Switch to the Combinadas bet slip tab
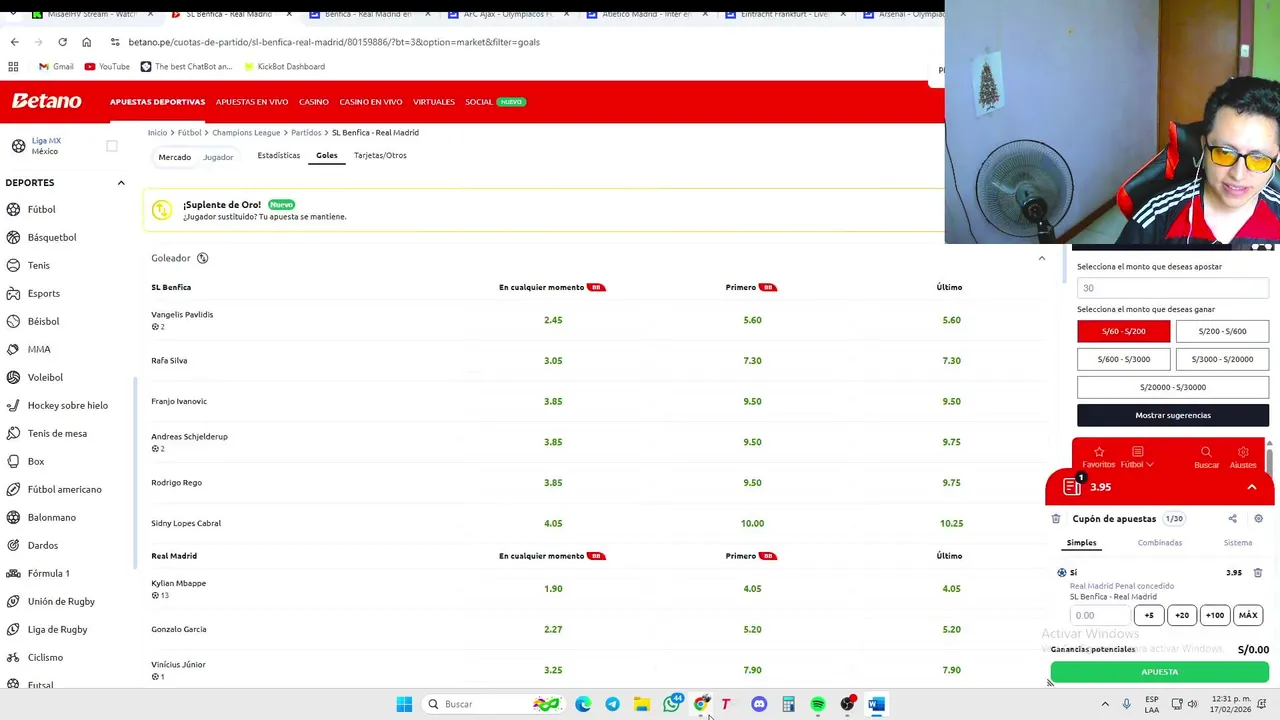 (1159, 543)
